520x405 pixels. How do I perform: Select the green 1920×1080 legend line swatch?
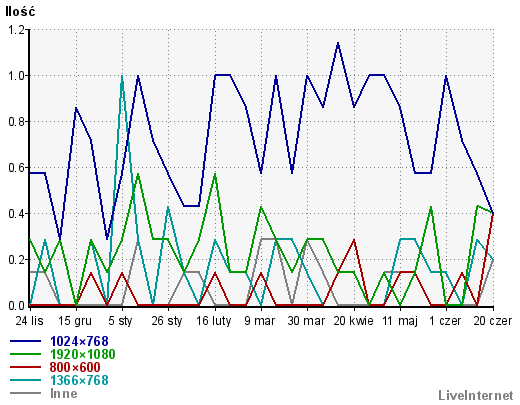(25, 354)
